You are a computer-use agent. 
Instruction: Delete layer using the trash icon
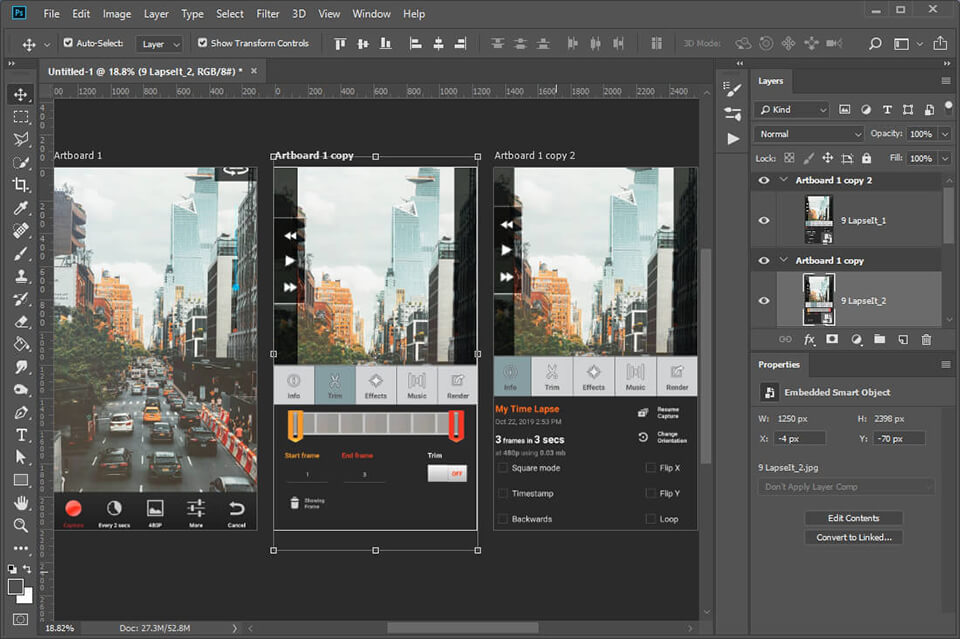pos(926,340)
